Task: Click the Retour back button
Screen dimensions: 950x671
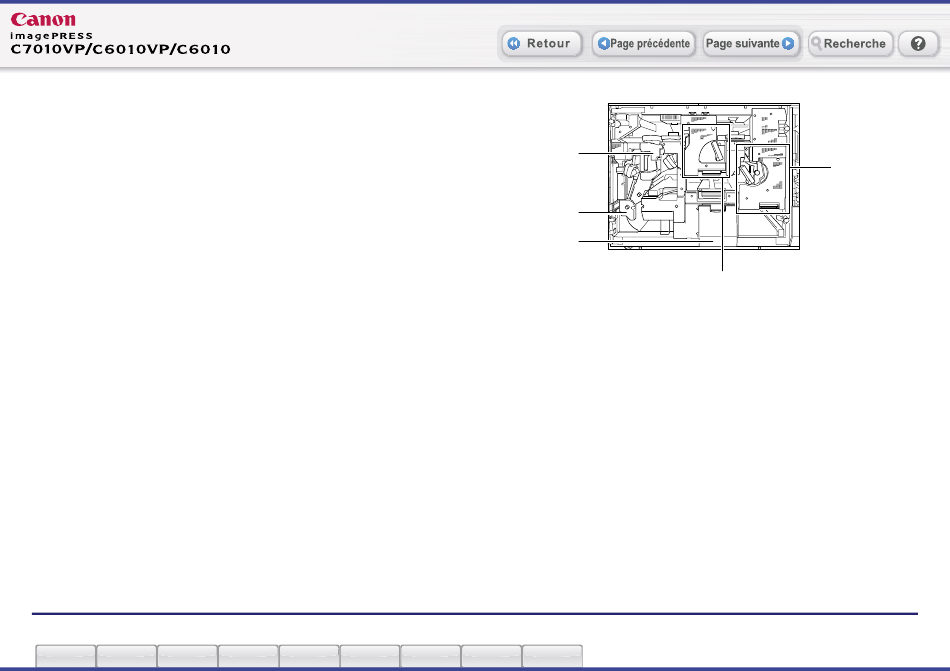Action: (x=541, y=44)
